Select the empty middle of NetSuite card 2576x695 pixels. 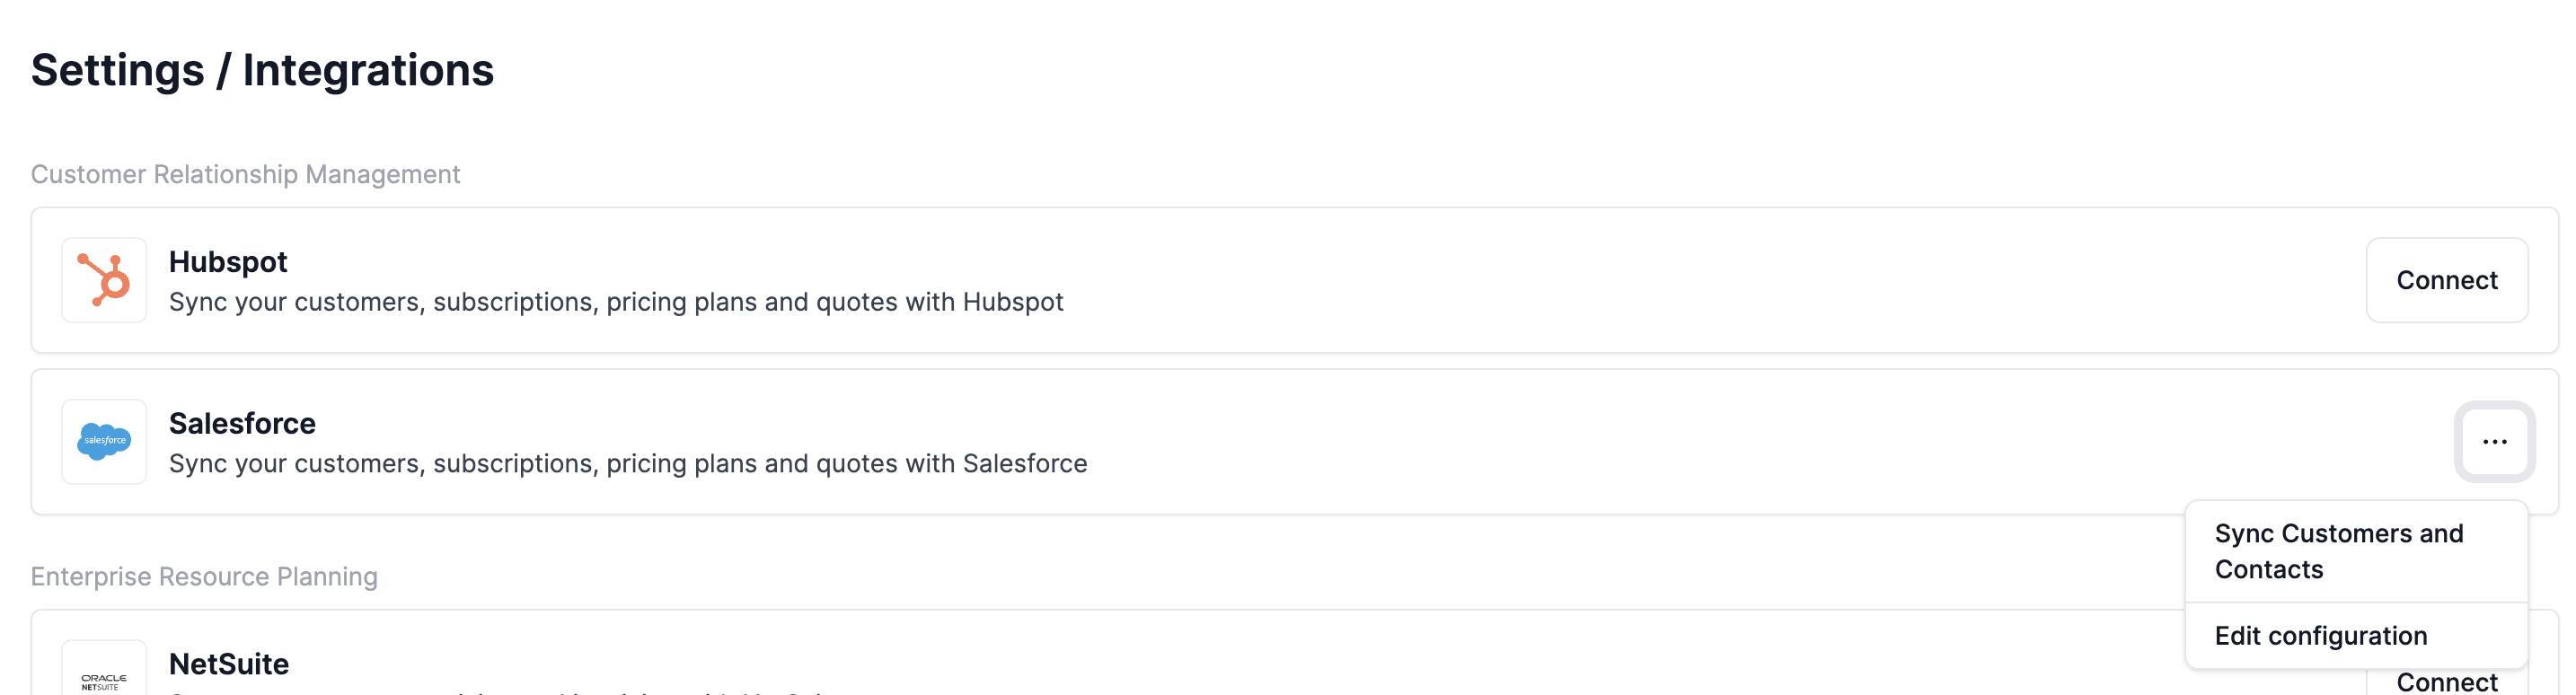point(1400,660)
